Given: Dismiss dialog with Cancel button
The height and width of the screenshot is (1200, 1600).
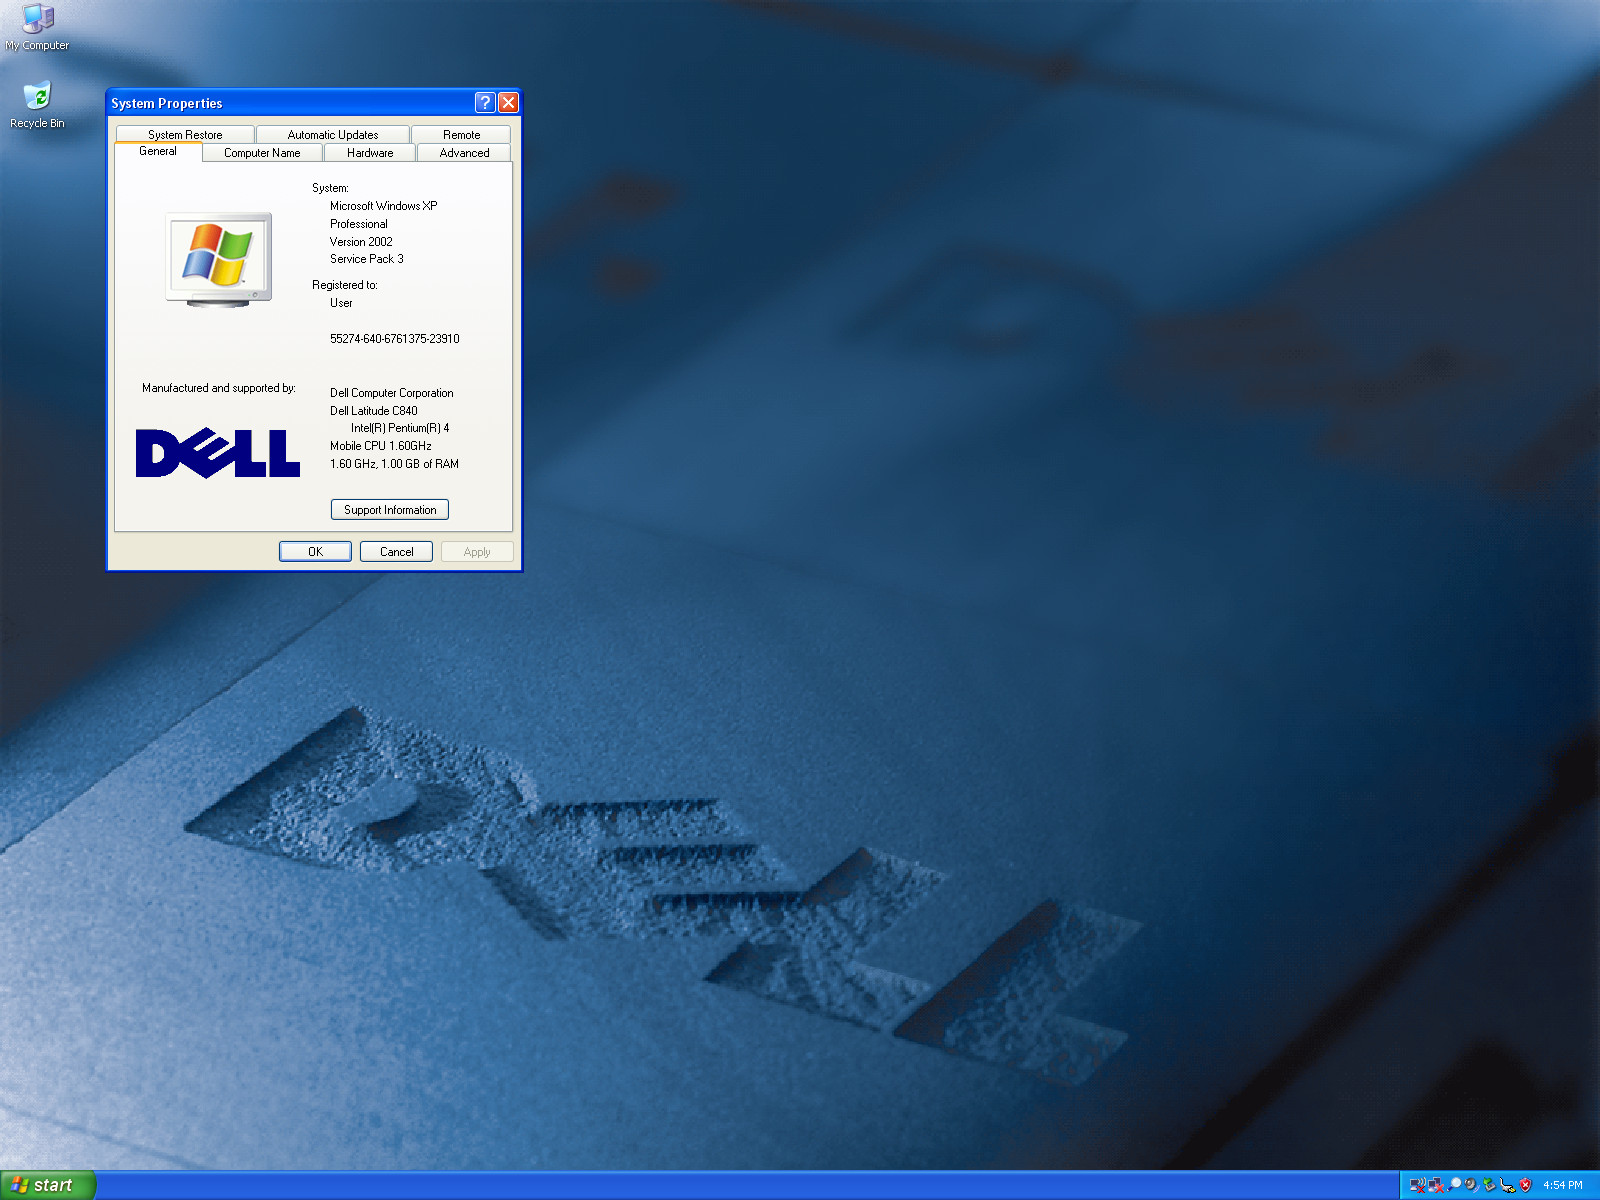Looking at the screenshot, I should pos(396,552).
